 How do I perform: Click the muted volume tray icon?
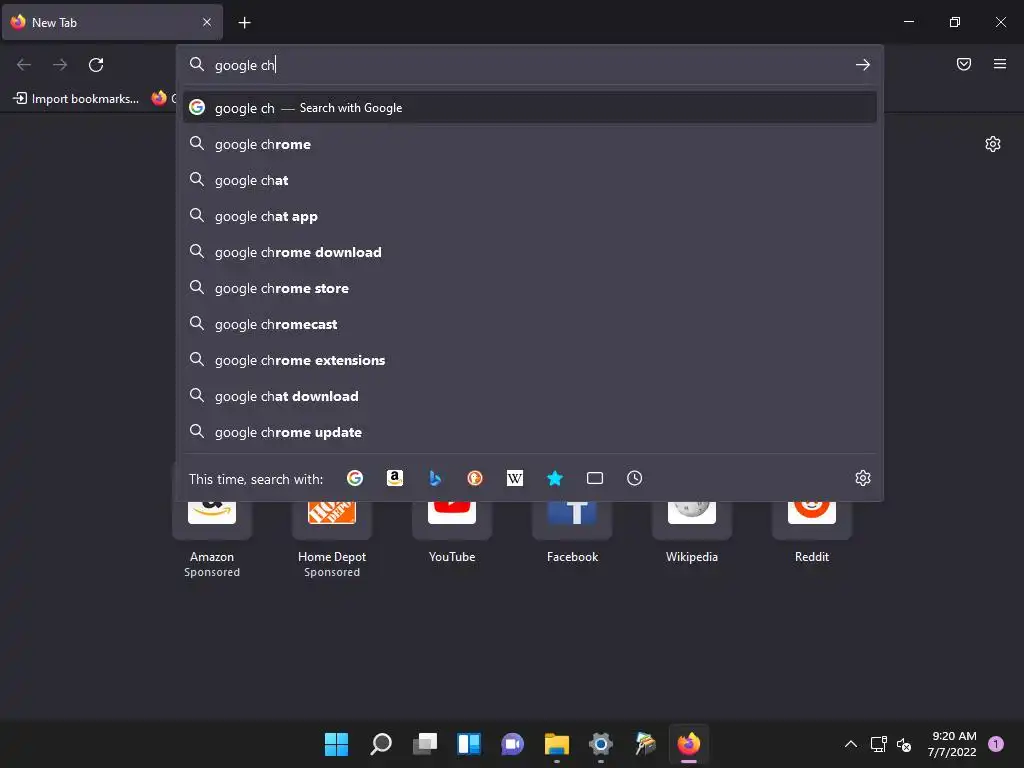click(x=904, y=744)
